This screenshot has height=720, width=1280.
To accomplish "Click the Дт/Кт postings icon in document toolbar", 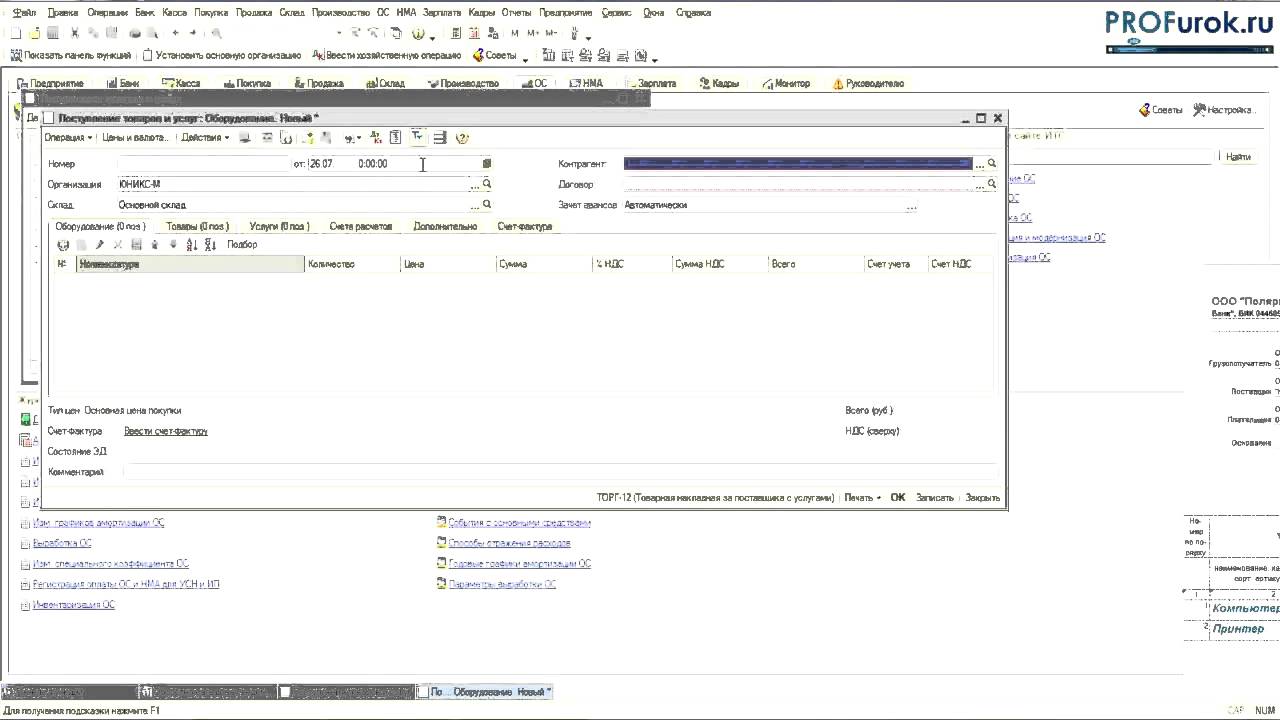I will 375,137.
